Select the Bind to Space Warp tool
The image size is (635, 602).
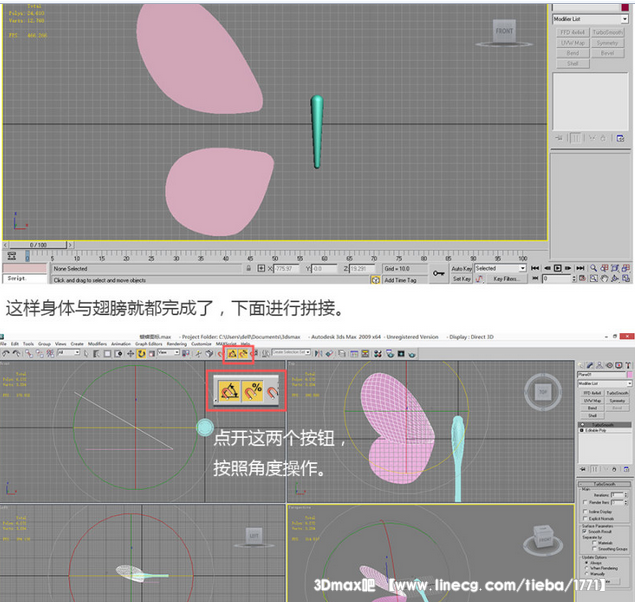[50, 353]
